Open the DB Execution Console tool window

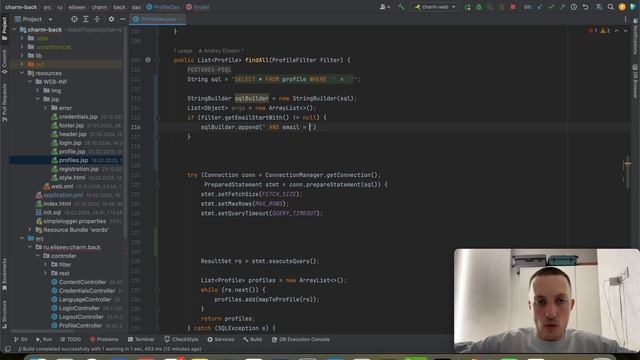301,339
